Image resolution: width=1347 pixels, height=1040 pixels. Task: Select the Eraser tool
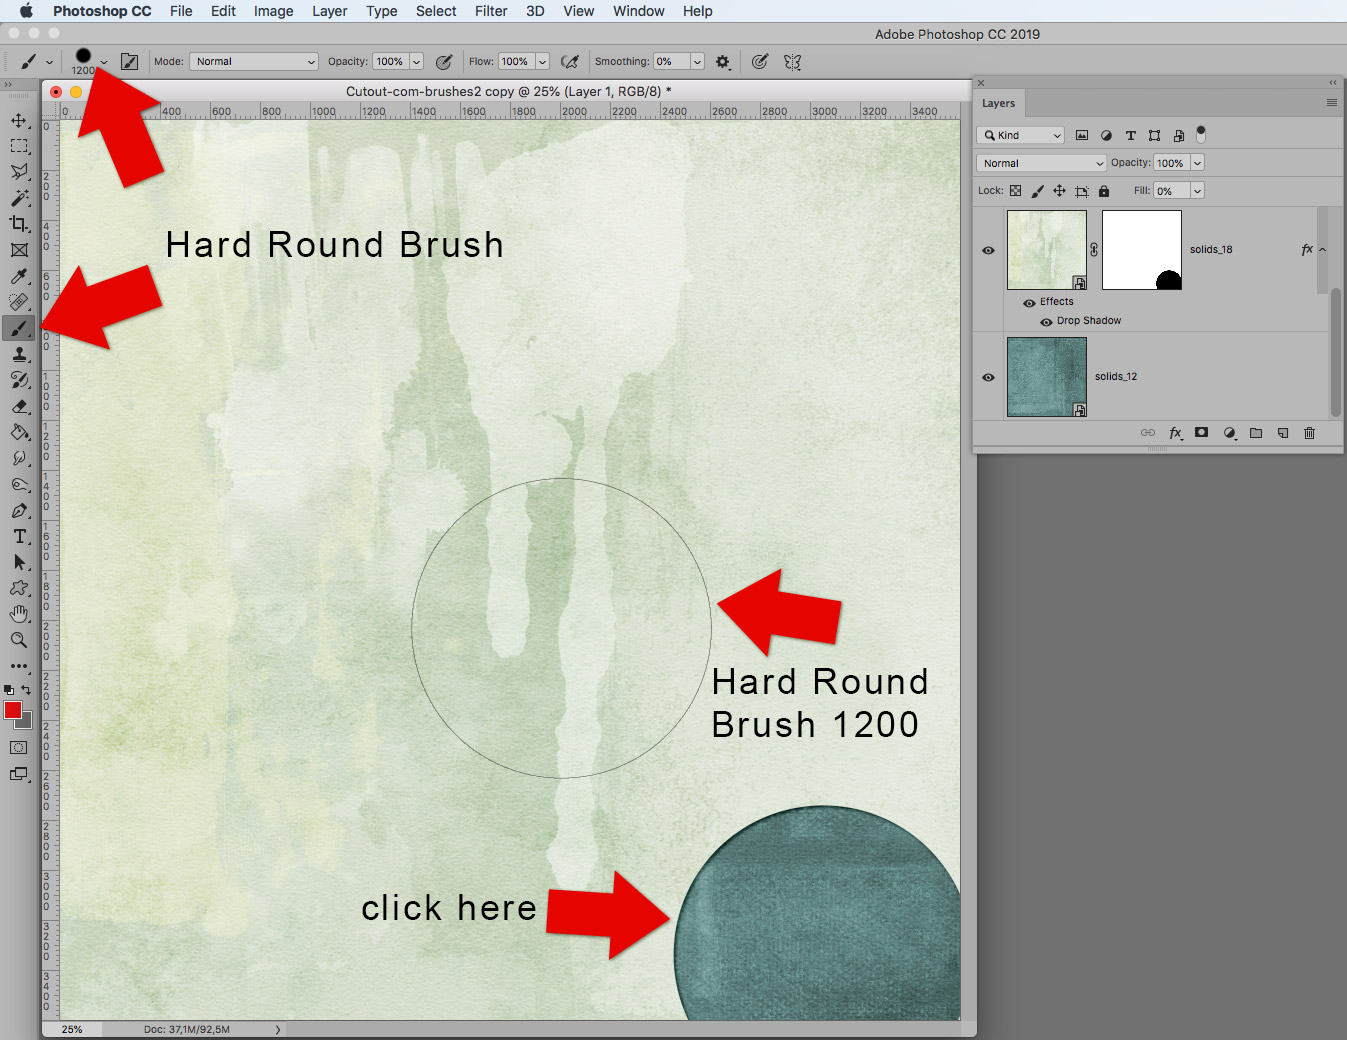coord(19,406)
